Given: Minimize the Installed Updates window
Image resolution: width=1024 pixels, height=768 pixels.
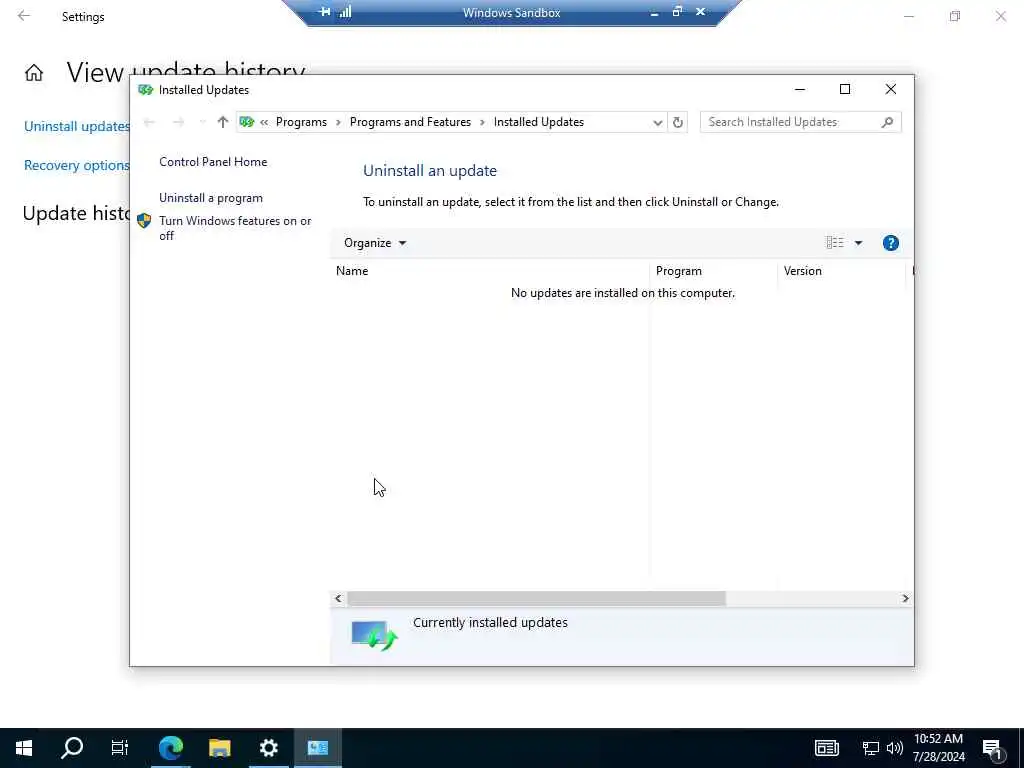Looking at the screenshot, I should (x=799, y=89).
